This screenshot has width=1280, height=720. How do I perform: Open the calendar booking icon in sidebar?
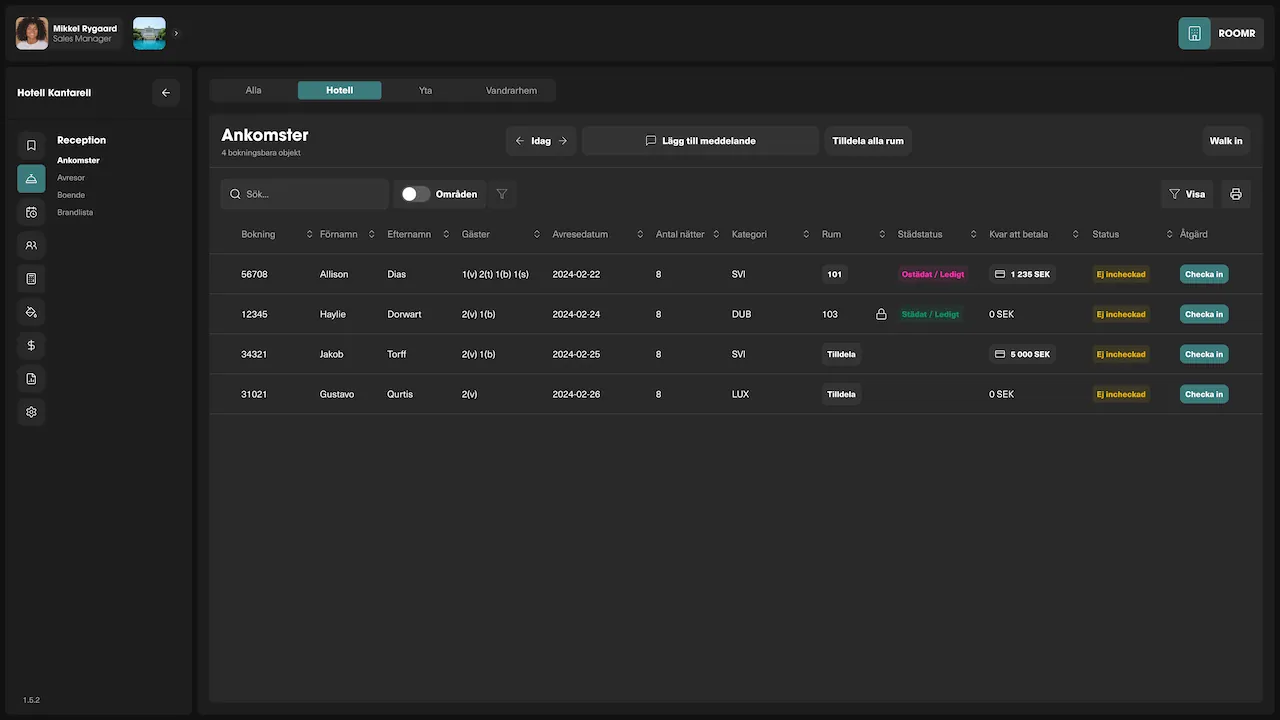click(x=31, y=211)
